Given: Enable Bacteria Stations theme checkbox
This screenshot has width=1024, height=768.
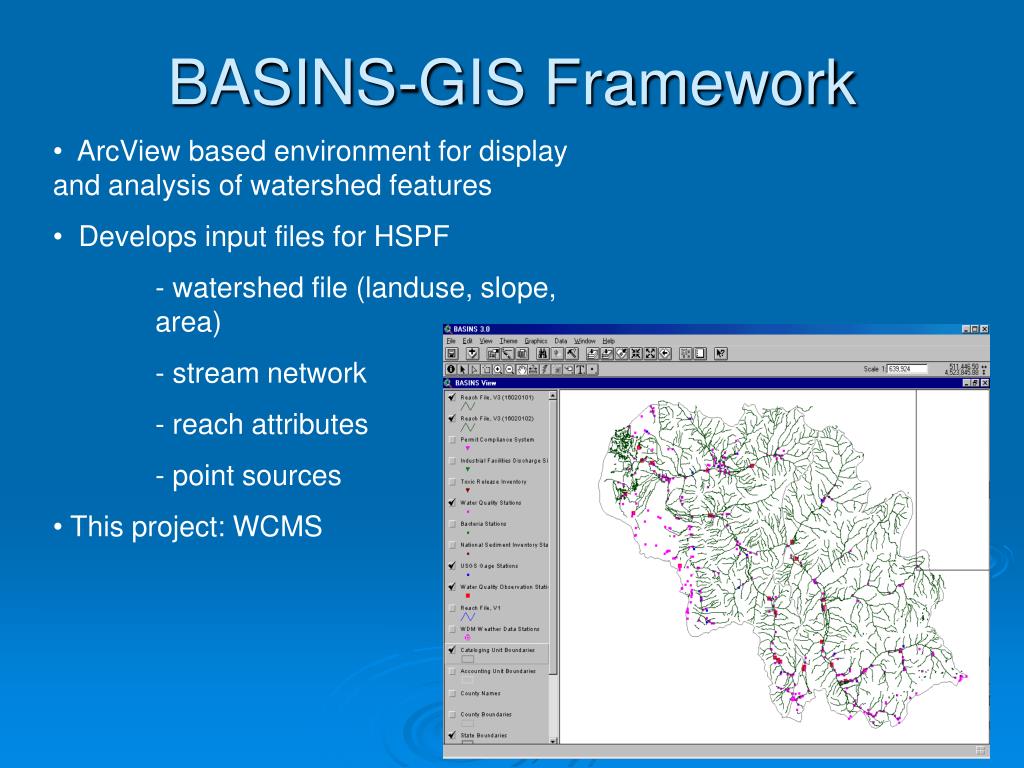Looking at the screenshot, I should coord(452,523).
